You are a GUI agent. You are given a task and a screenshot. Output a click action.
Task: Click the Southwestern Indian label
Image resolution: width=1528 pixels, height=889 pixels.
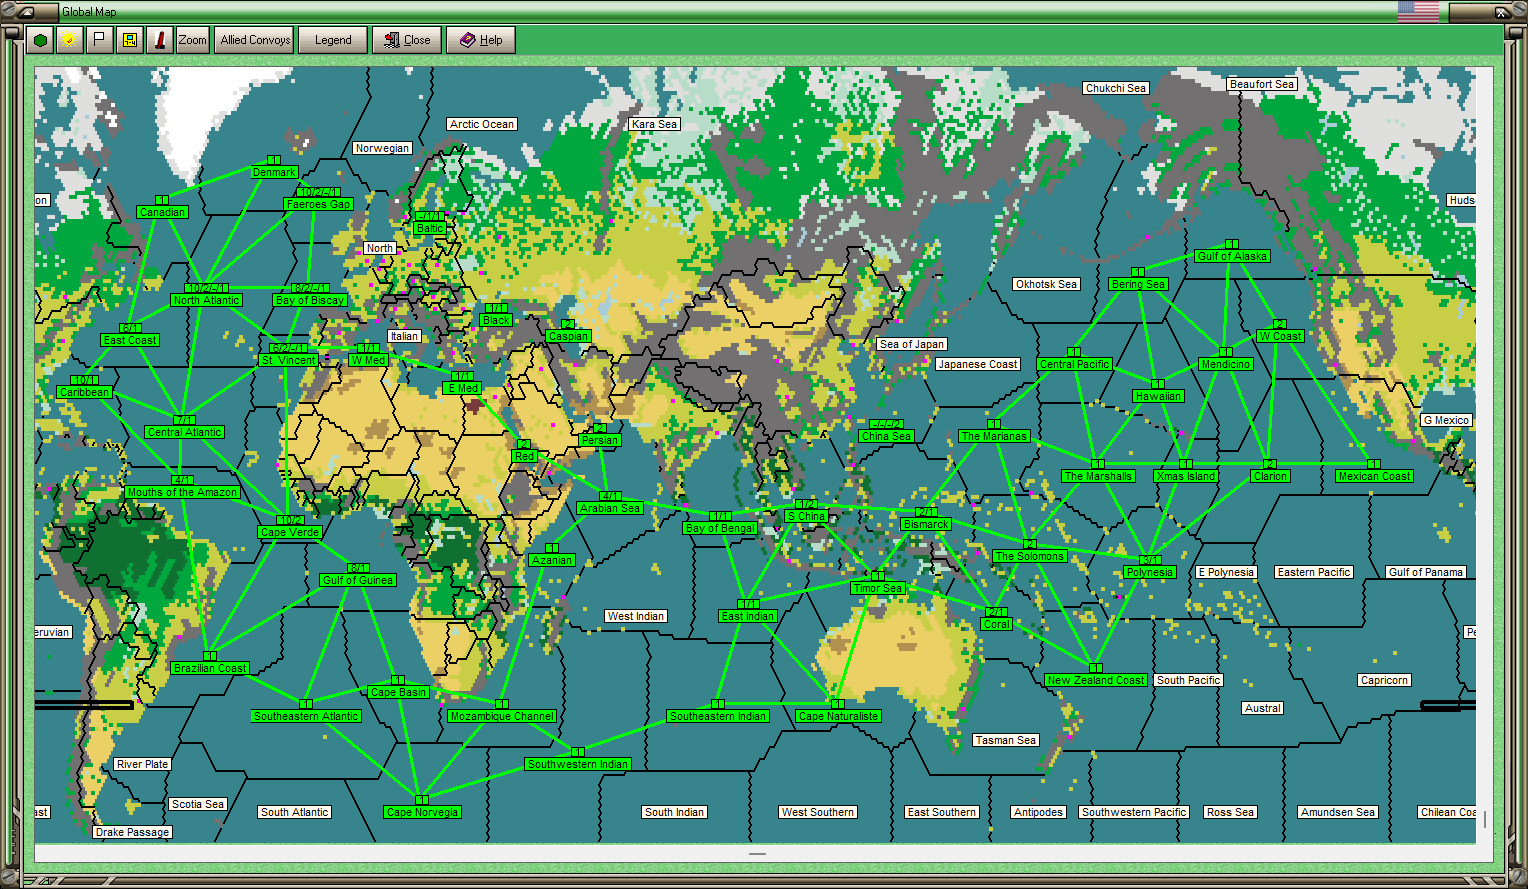[x=578, y=764]
